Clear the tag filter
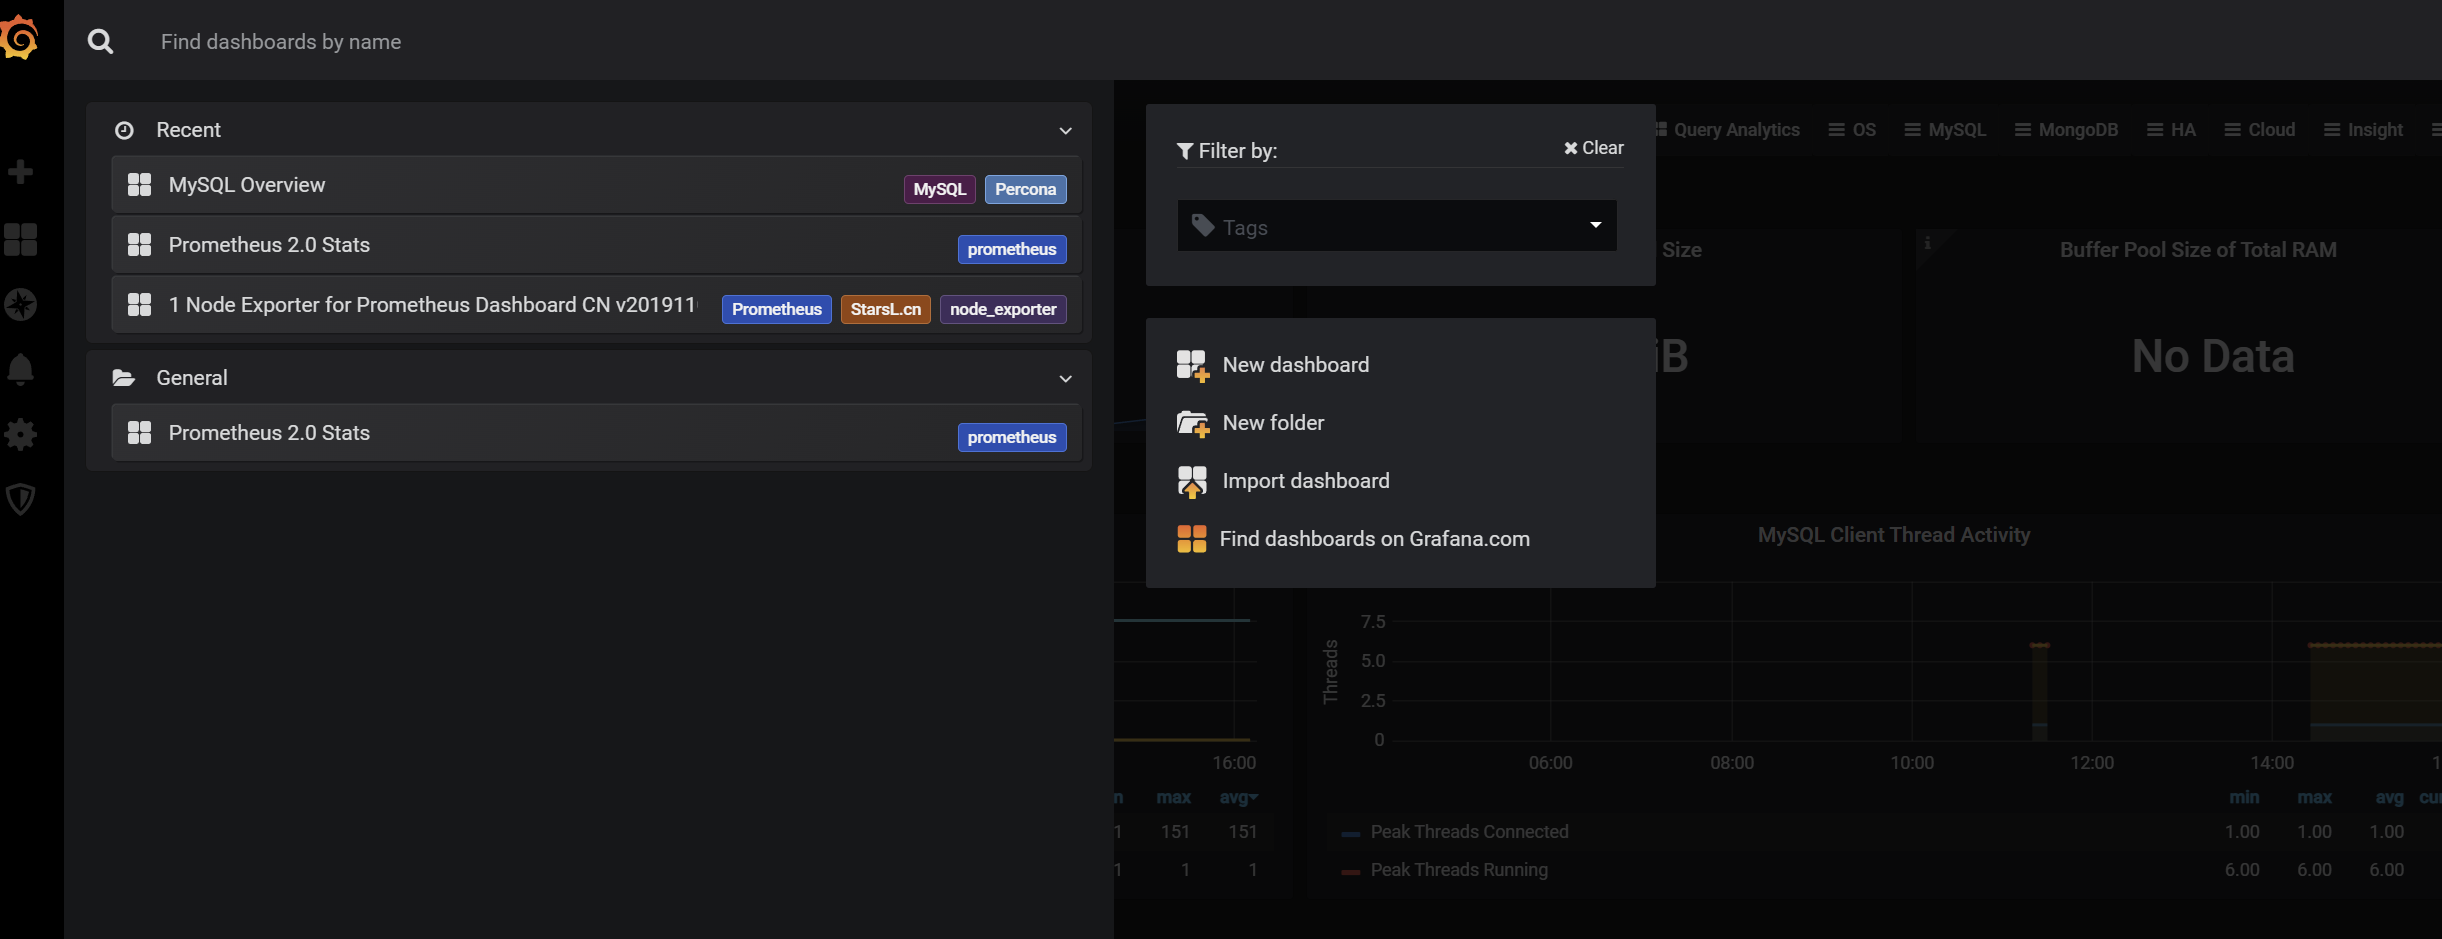Image resolution: width=2442 pixels, height=939 pixels. (1594, 148)
